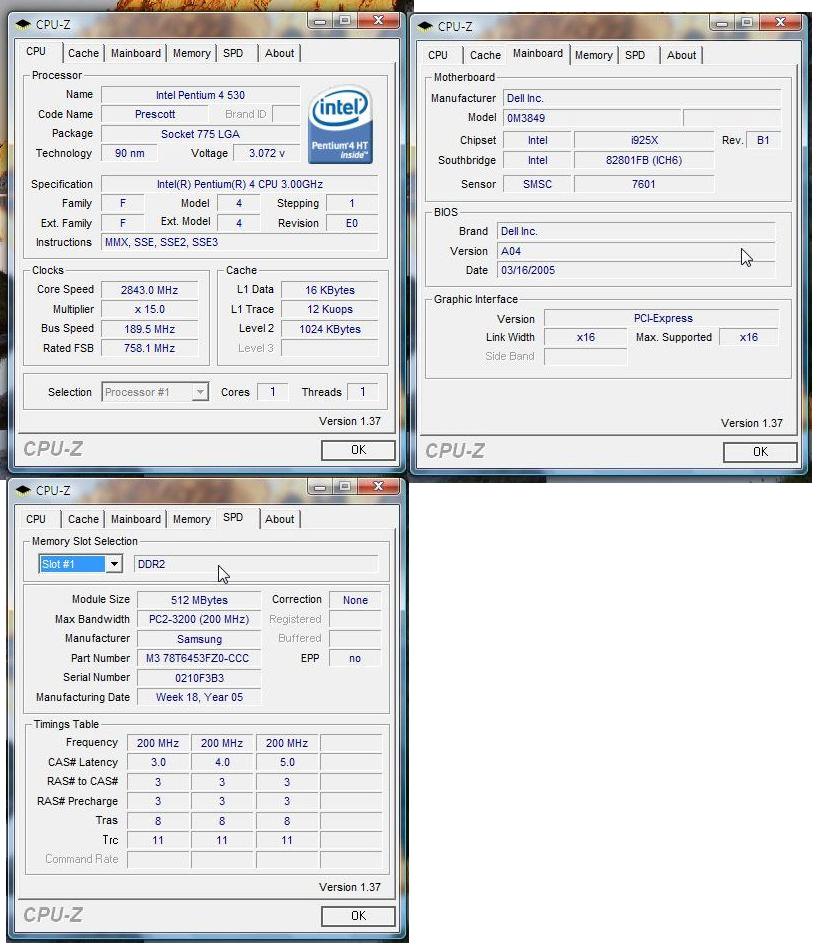The width and height of the screenshot is (817, 948).
Task: Open the Memory tab in the CPU window
Action: [191, 53]
